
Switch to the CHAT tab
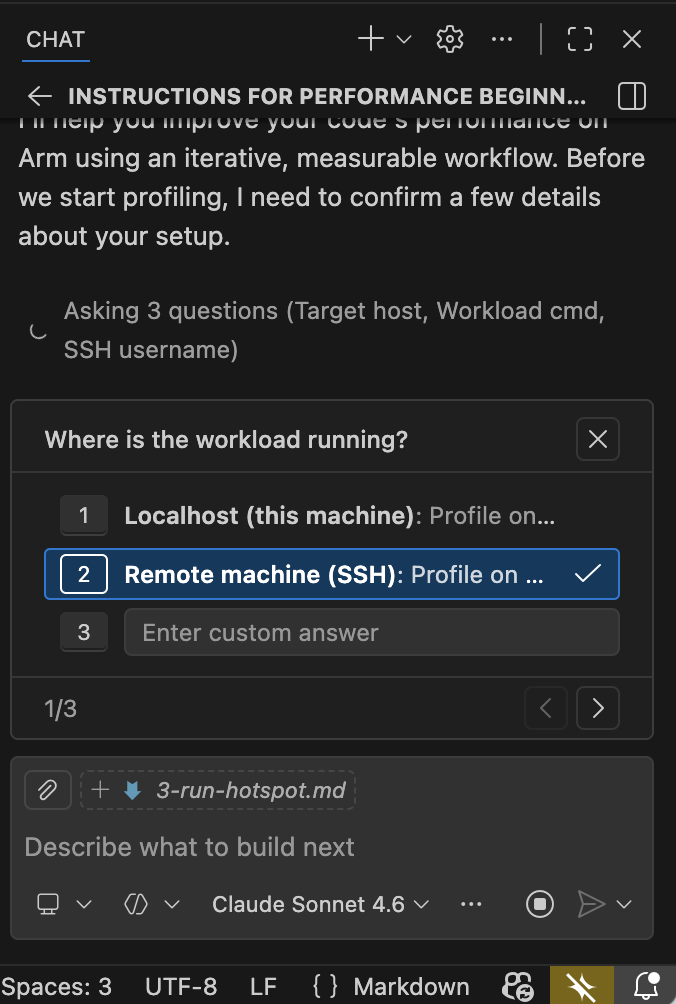pyautogui.click(x=55, y=39)
